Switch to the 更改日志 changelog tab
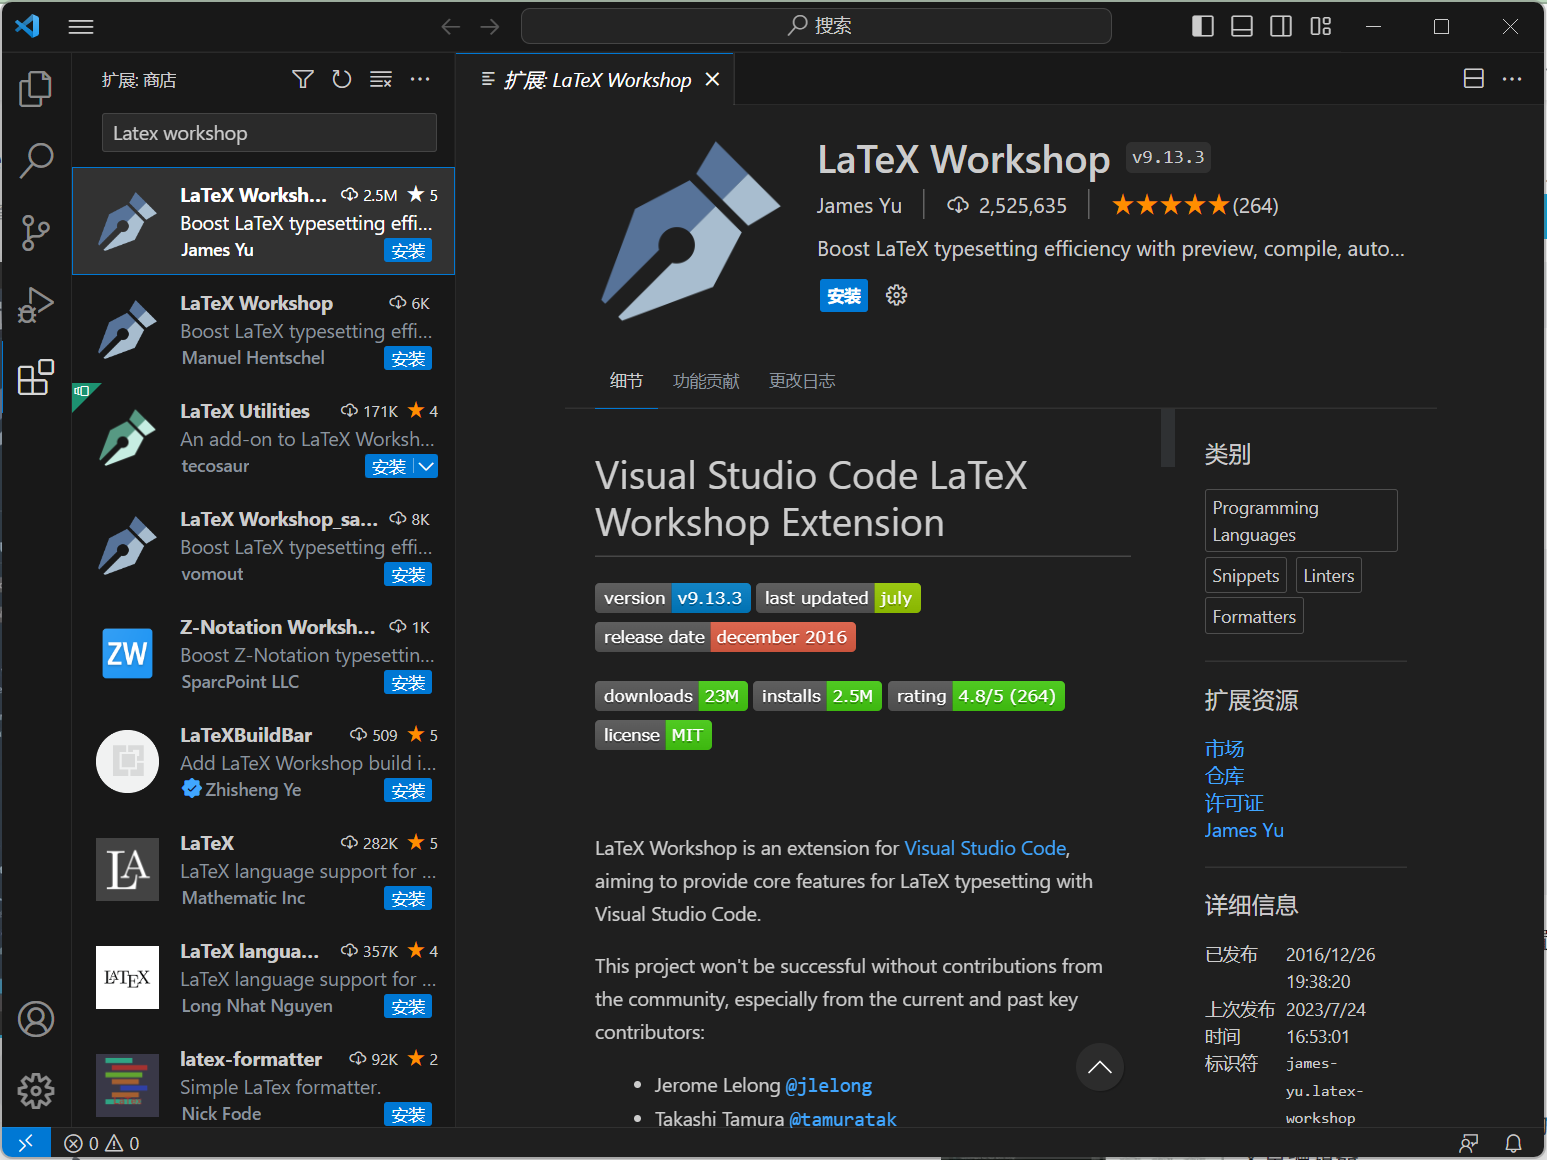Viewport: 1547px width, 1160px height. (x=802, y=381)
